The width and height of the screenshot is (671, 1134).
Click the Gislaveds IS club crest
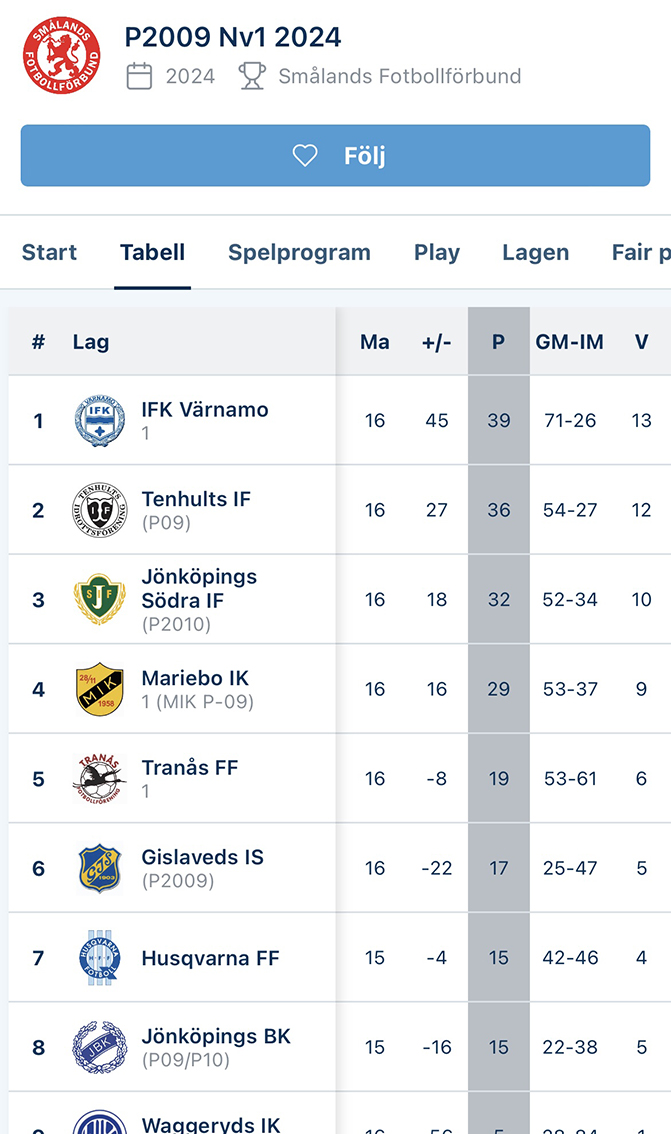click(100, 868)
